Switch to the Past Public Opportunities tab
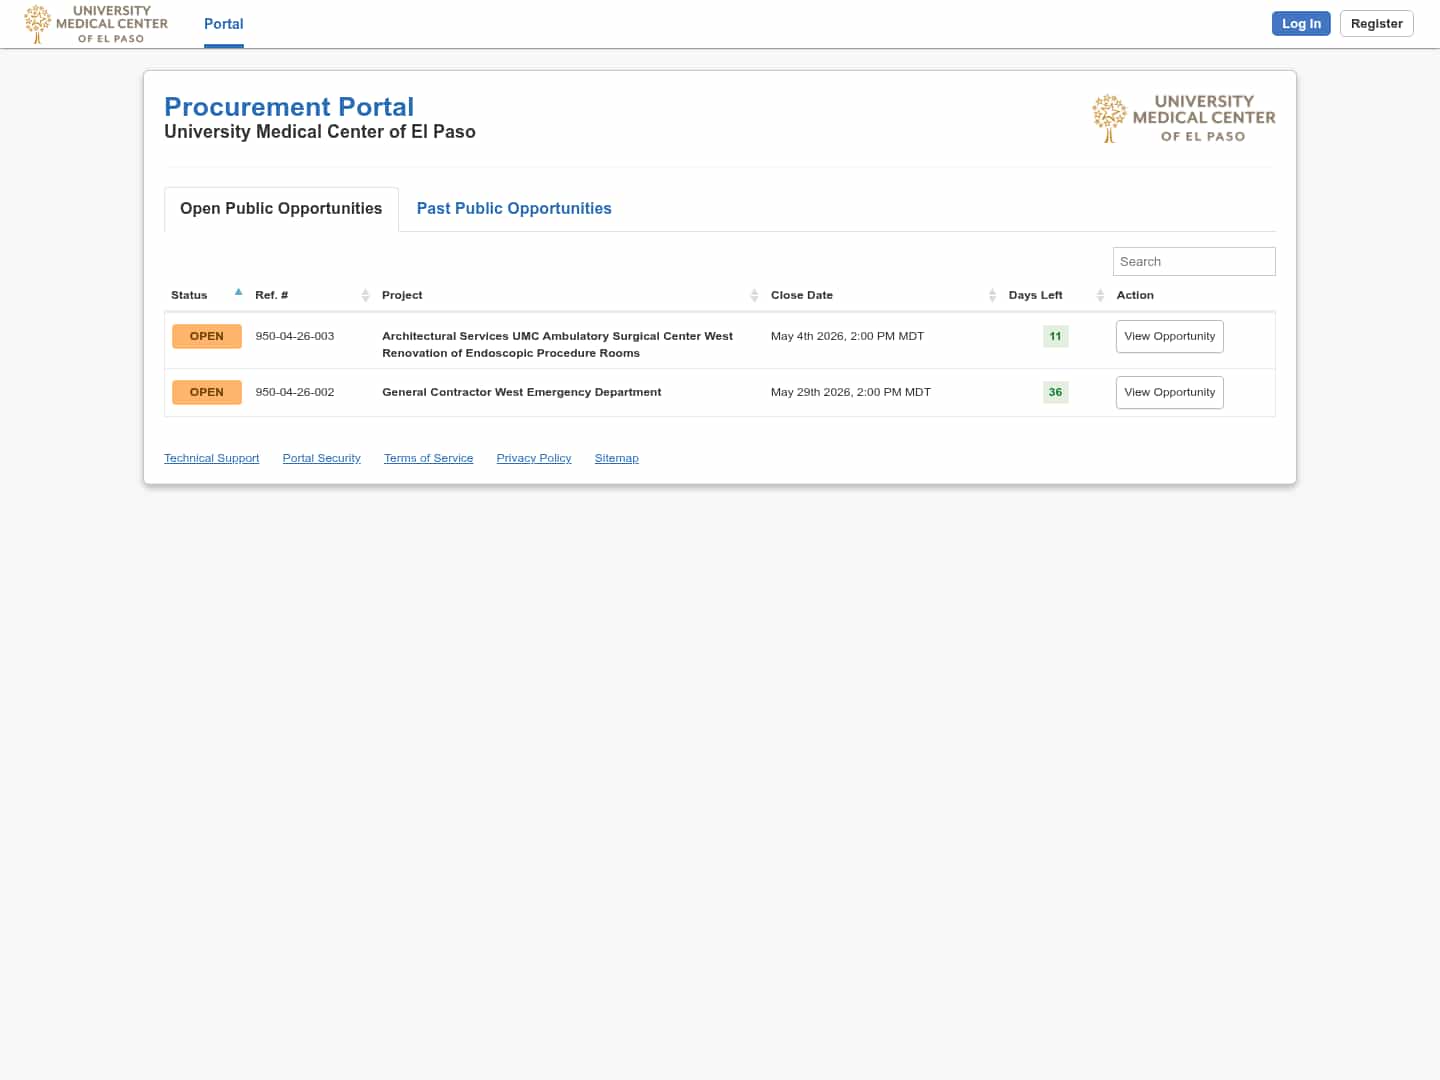The image size is (1440, 1080). point(513,208)
